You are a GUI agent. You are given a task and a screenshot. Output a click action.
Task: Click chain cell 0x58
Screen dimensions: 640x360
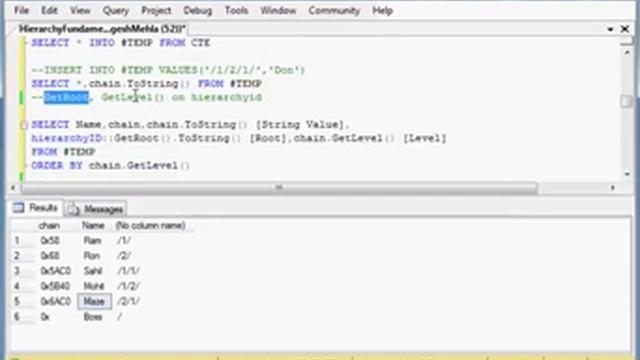point(50,241)
